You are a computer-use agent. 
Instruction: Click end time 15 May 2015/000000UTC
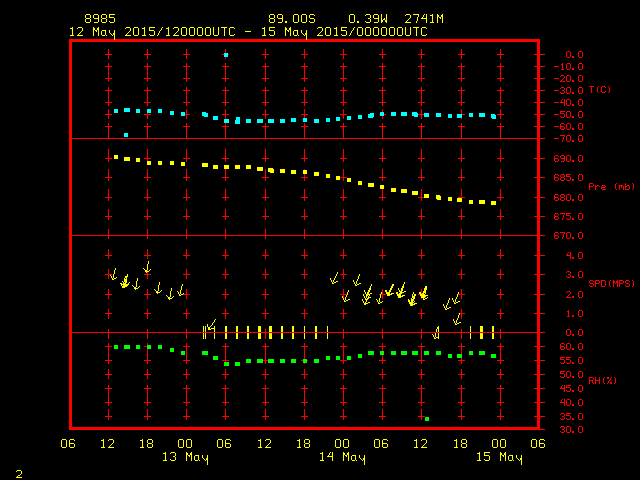click(x=344, y=32)
